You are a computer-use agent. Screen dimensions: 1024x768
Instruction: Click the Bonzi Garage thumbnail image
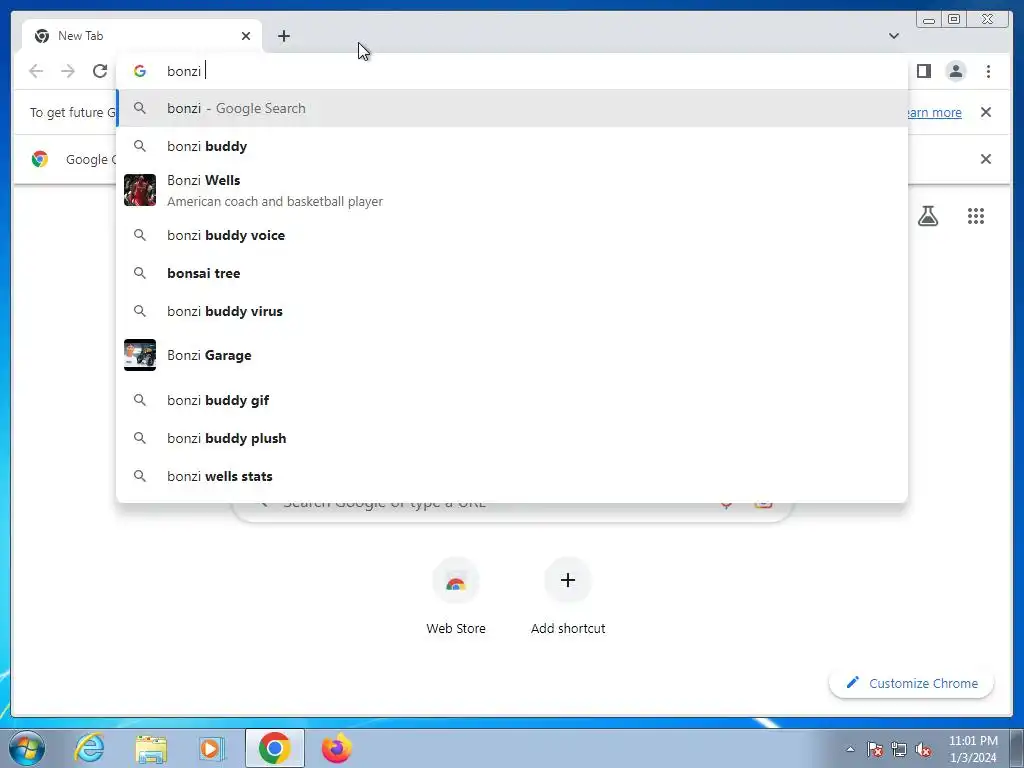tap(140, 355)
